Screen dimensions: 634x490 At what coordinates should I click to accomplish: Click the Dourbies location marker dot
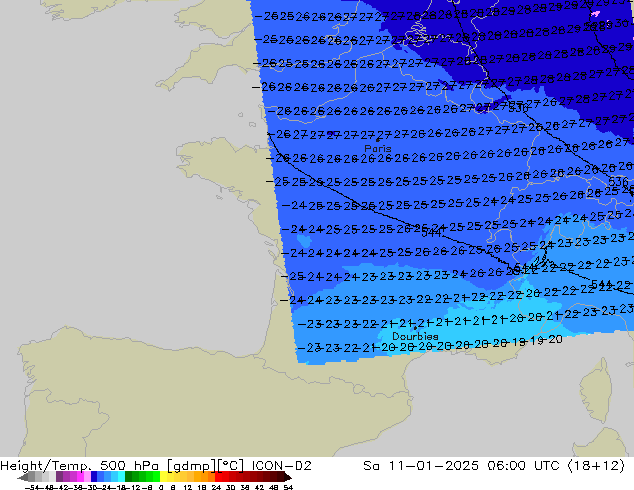pyautogui.click(x=415, y=328)
